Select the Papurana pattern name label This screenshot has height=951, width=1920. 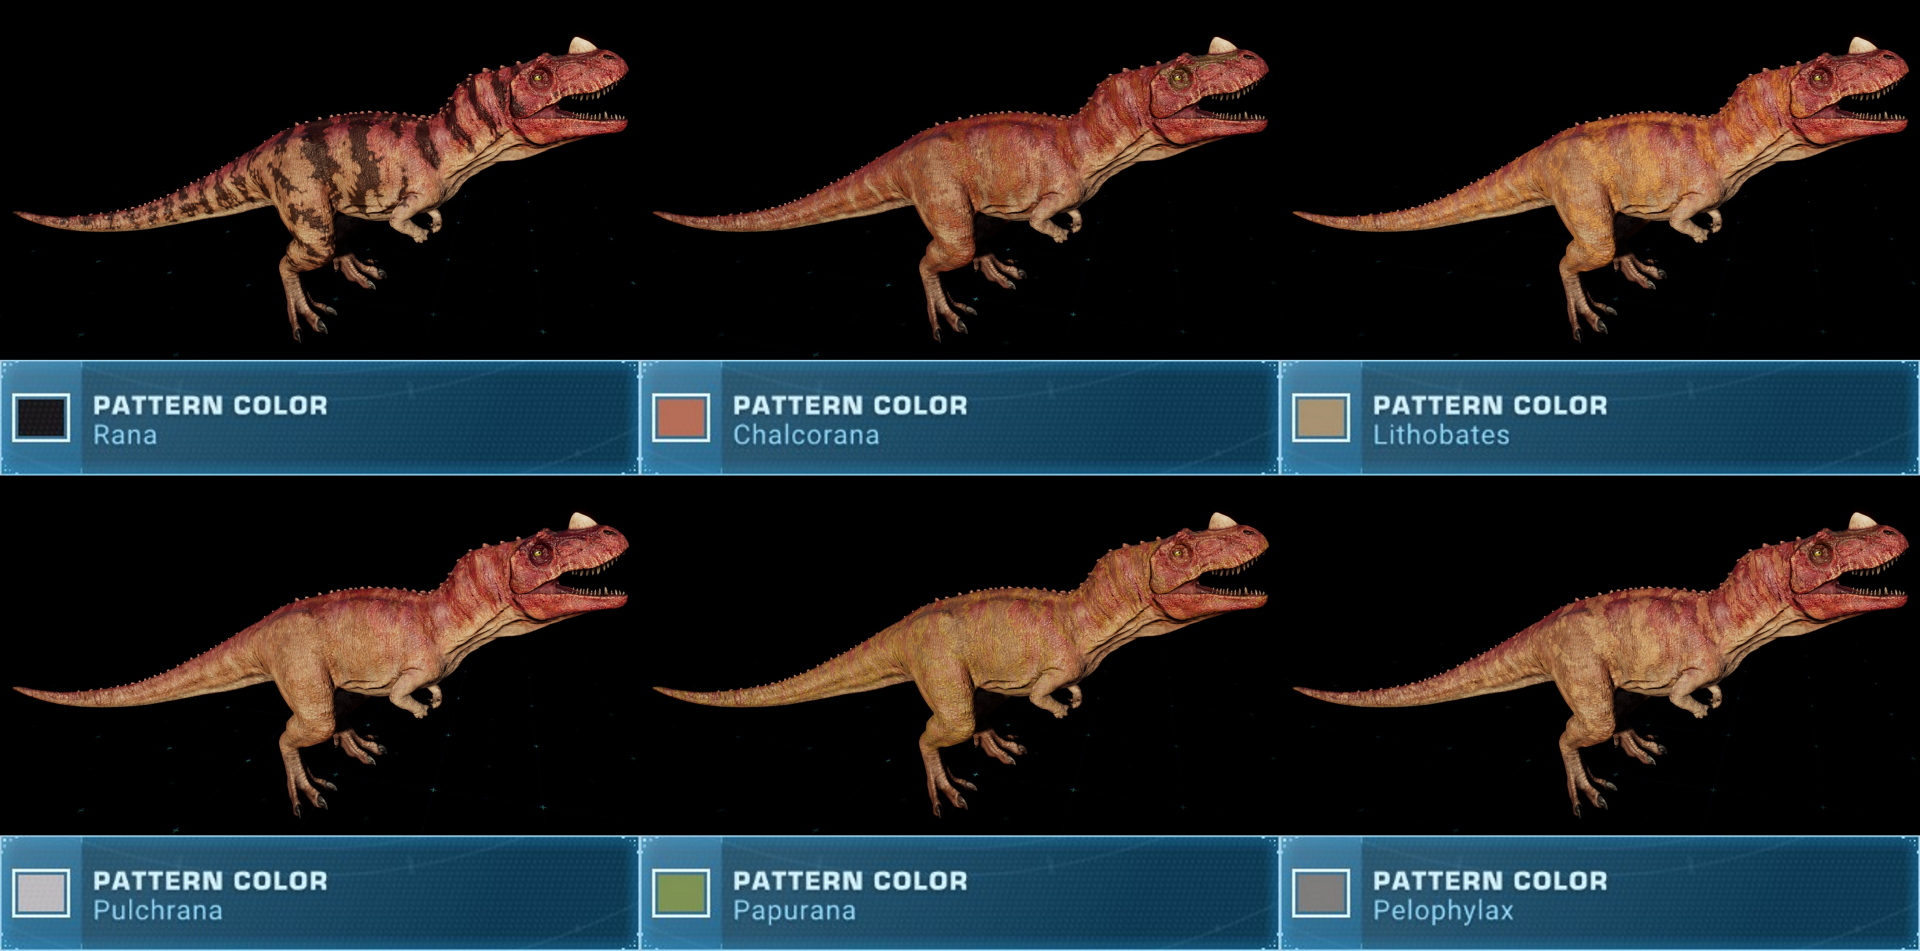(x=794, y=911)
